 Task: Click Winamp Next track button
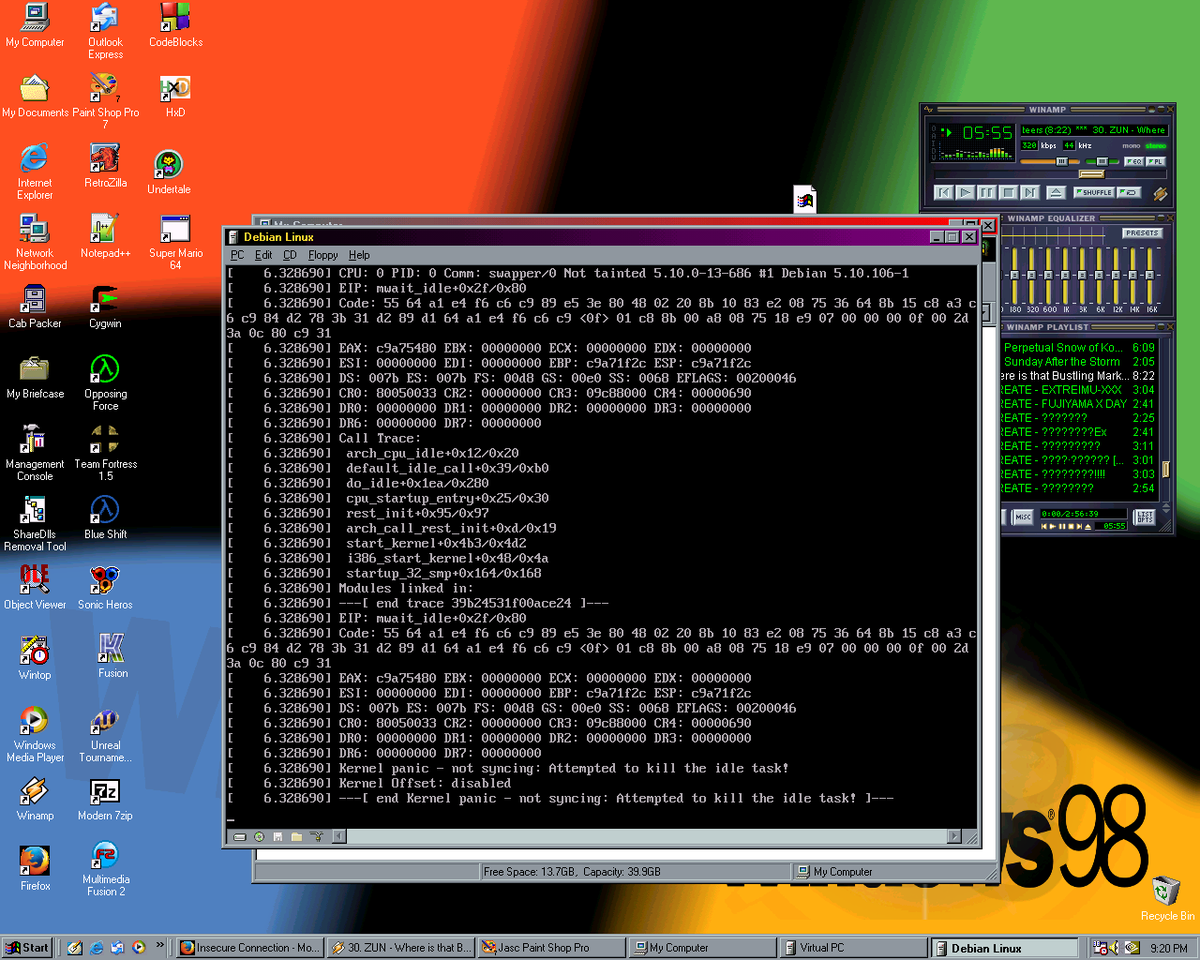1030,192
